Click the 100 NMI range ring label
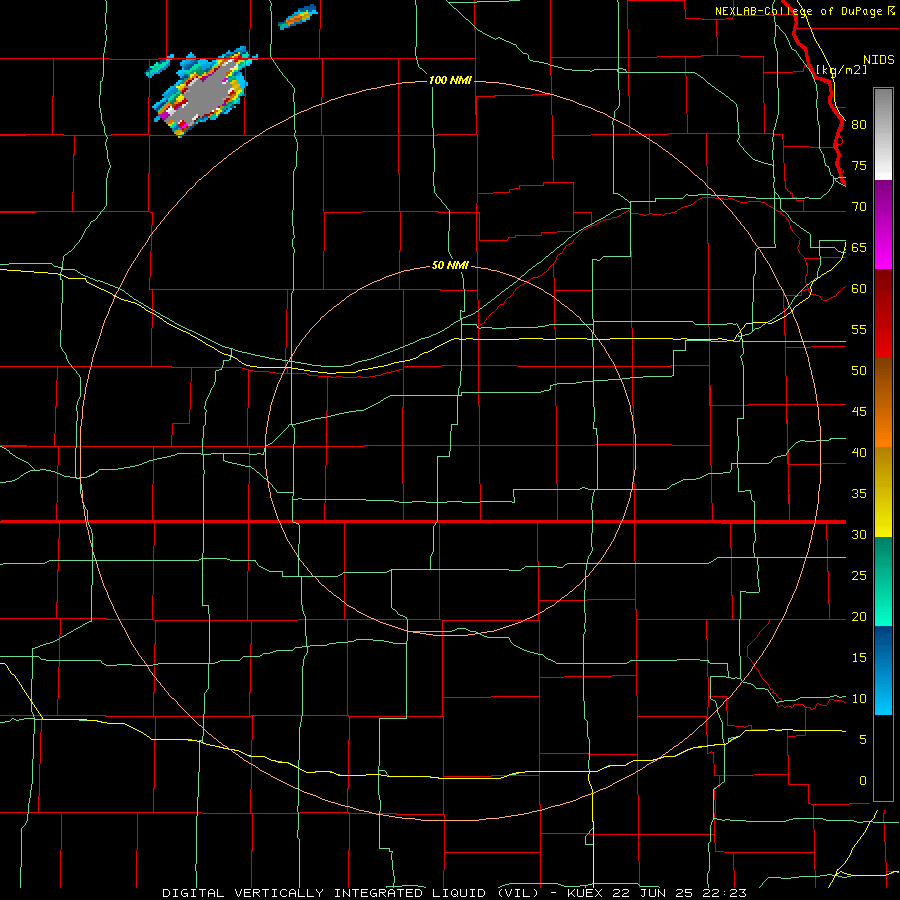This screenshot has width=900, height=900. click(450, 80)
